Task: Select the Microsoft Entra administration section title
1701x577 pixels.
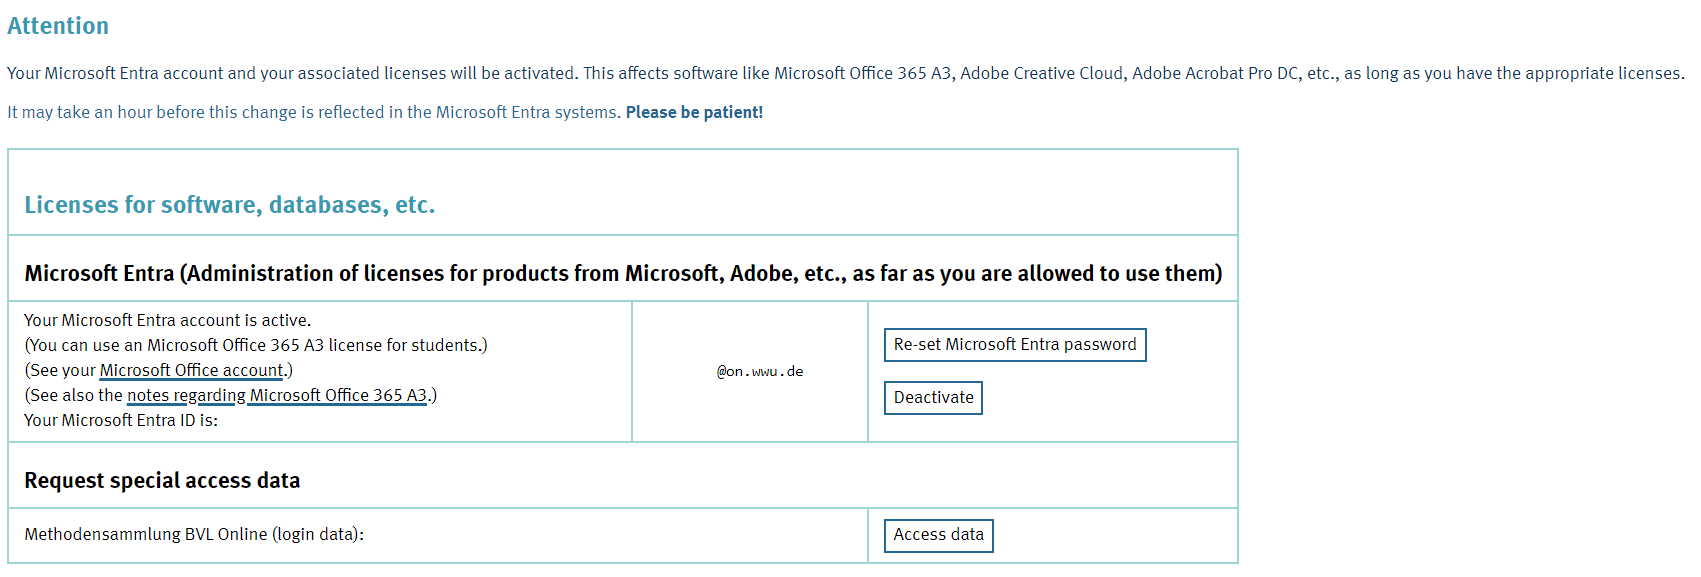Action: pos(622,274)
